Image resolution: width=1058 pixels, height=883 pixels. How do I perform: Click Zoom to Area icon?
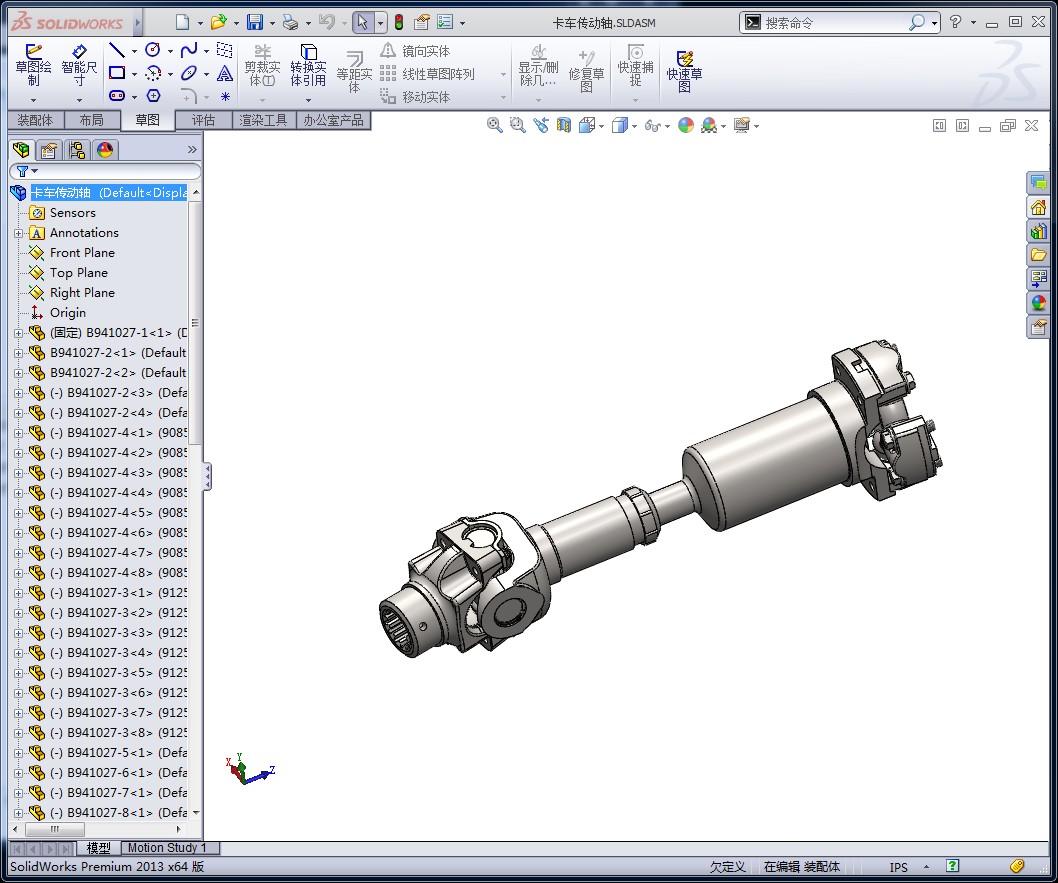(518, 125)
